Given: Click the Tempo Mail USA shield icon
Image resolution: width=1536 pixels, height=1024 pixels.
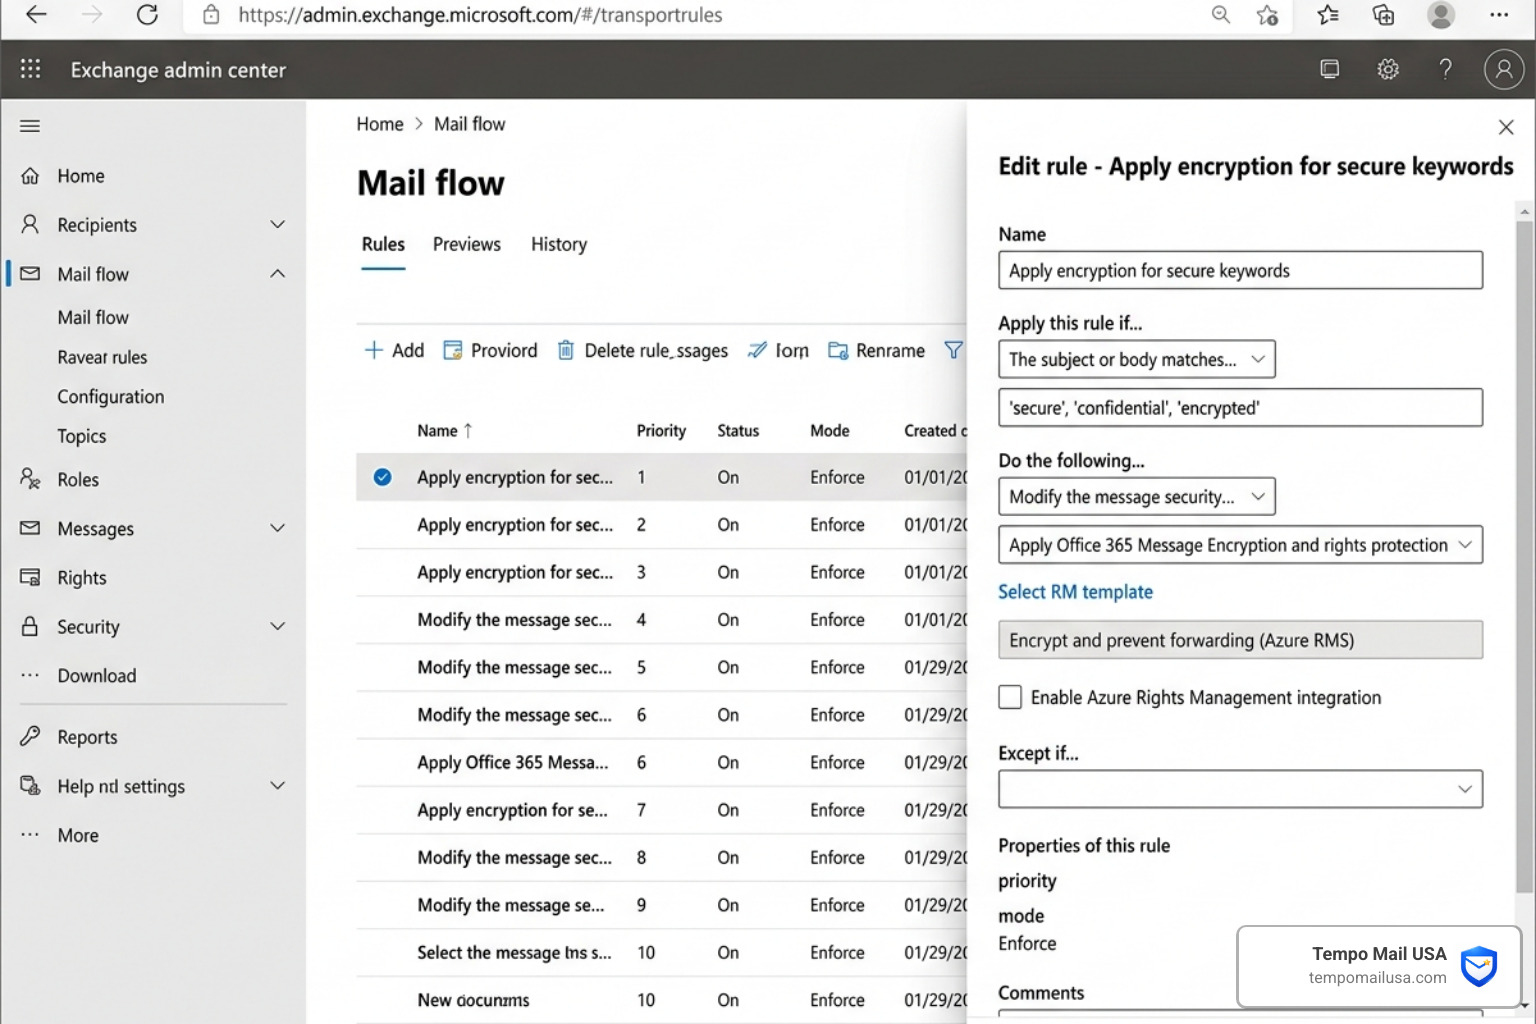Looking at the screenshot, I should [x=1478, y=966].
